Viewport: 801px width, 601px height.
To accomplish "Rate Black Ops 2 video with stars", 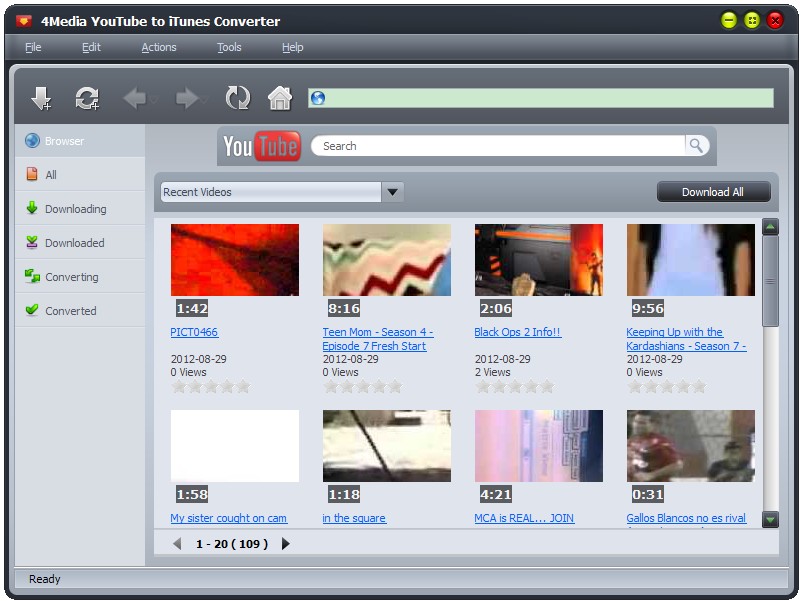I will click(514, 387).
